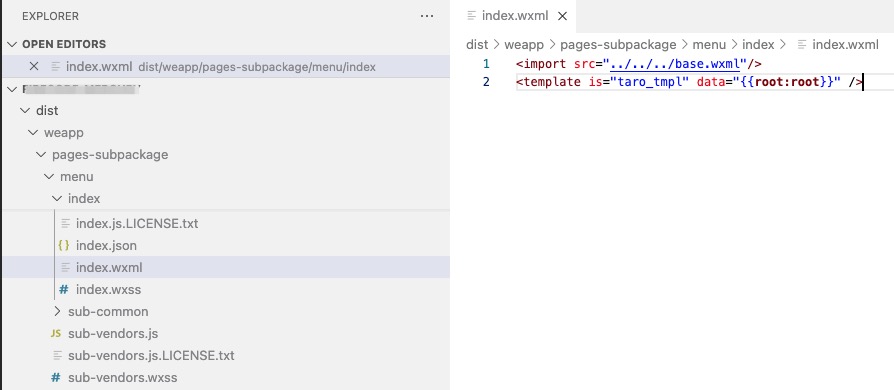Viewport: 894px width, 390px height.
Task: Collapse the pages-subpackage folder
Action: pyautogui.click(x=40, y=155)
